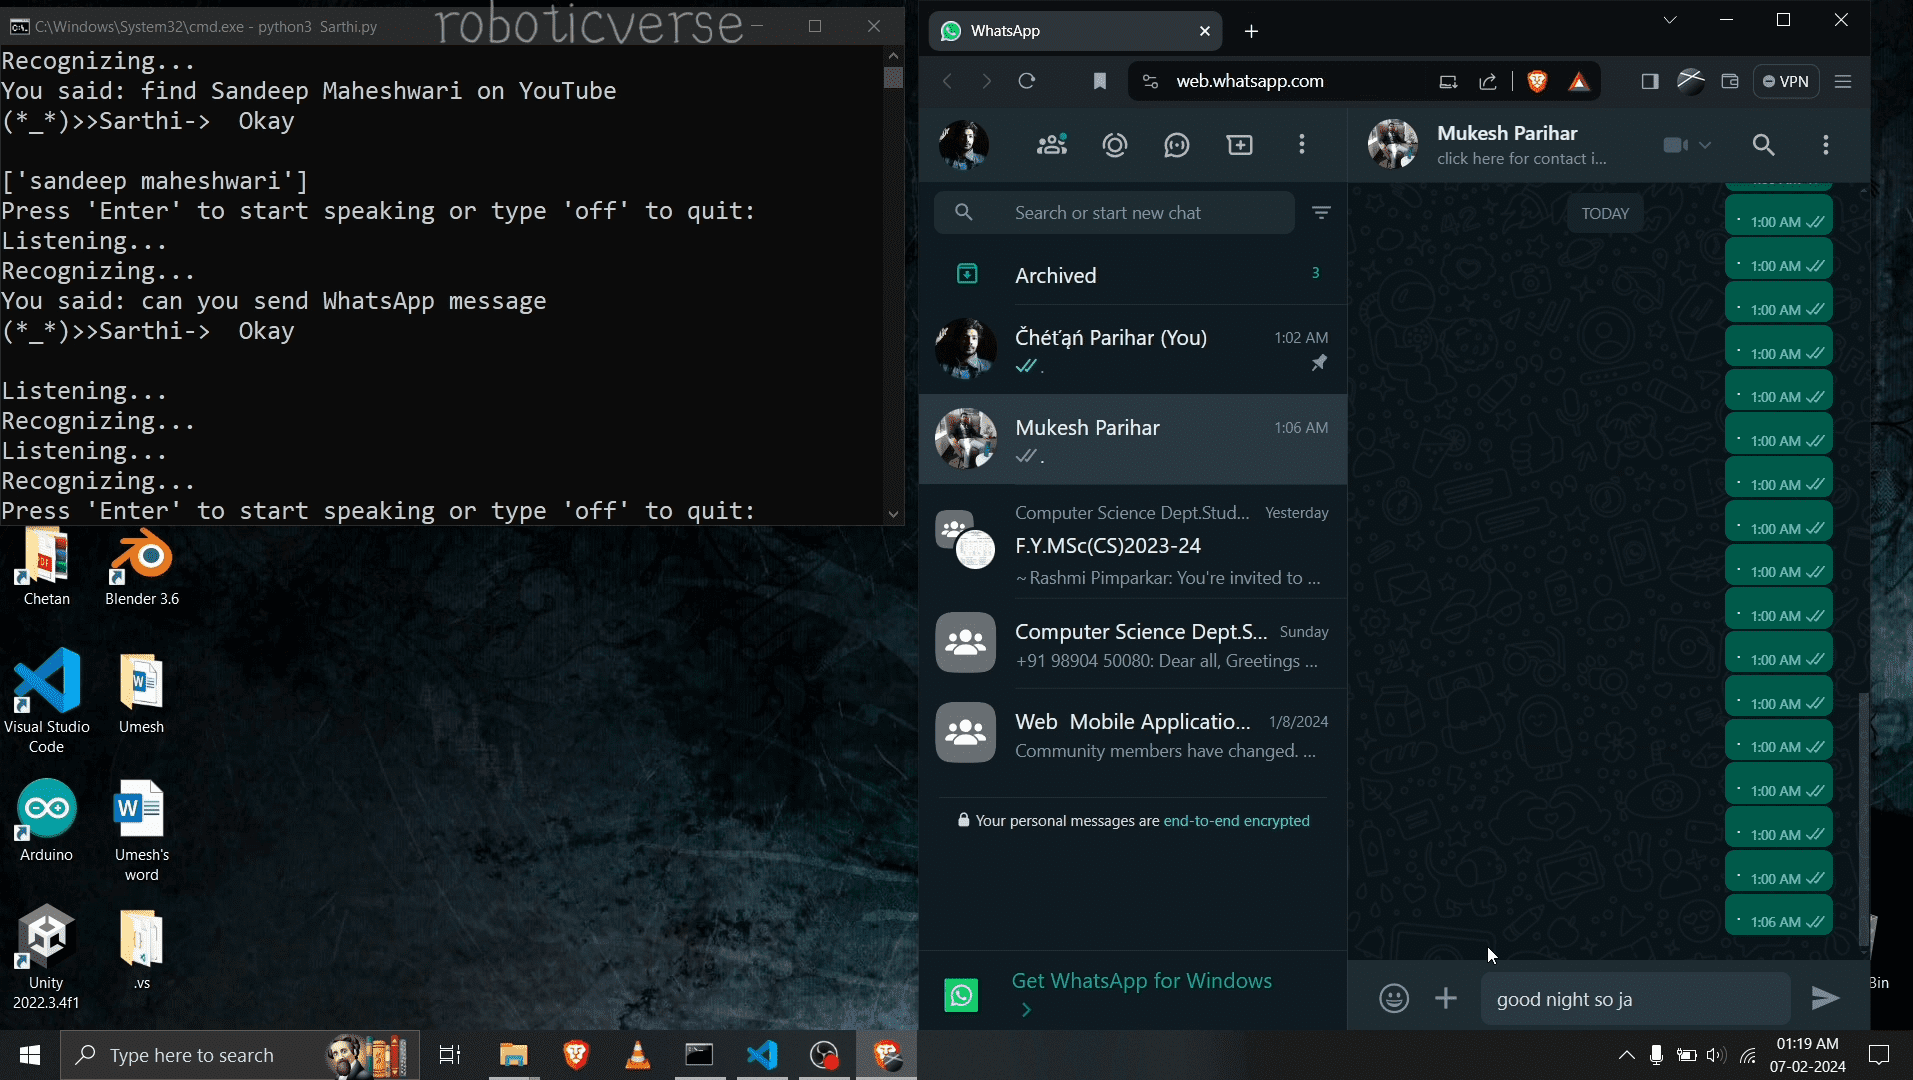The width and height of the screenshot is (1913, 1080).
Task: Open the Channels icon
Action: [1177, 145]
